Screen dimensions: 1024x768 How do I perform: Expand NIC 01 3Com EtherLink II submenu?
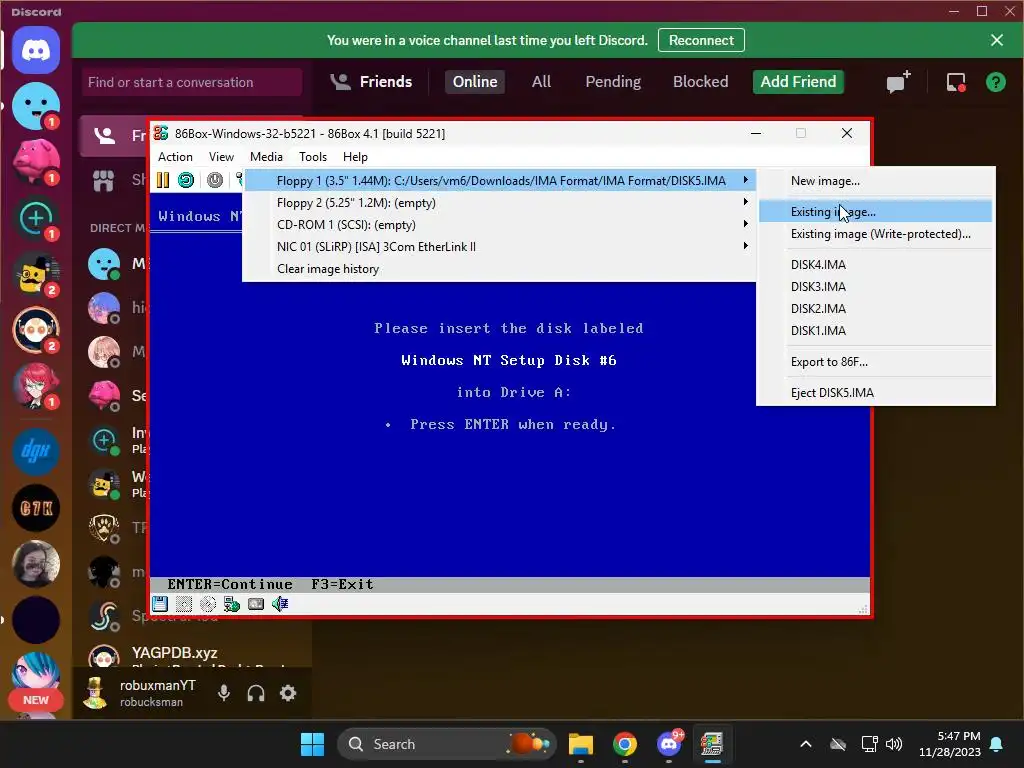tap(500, 247)
